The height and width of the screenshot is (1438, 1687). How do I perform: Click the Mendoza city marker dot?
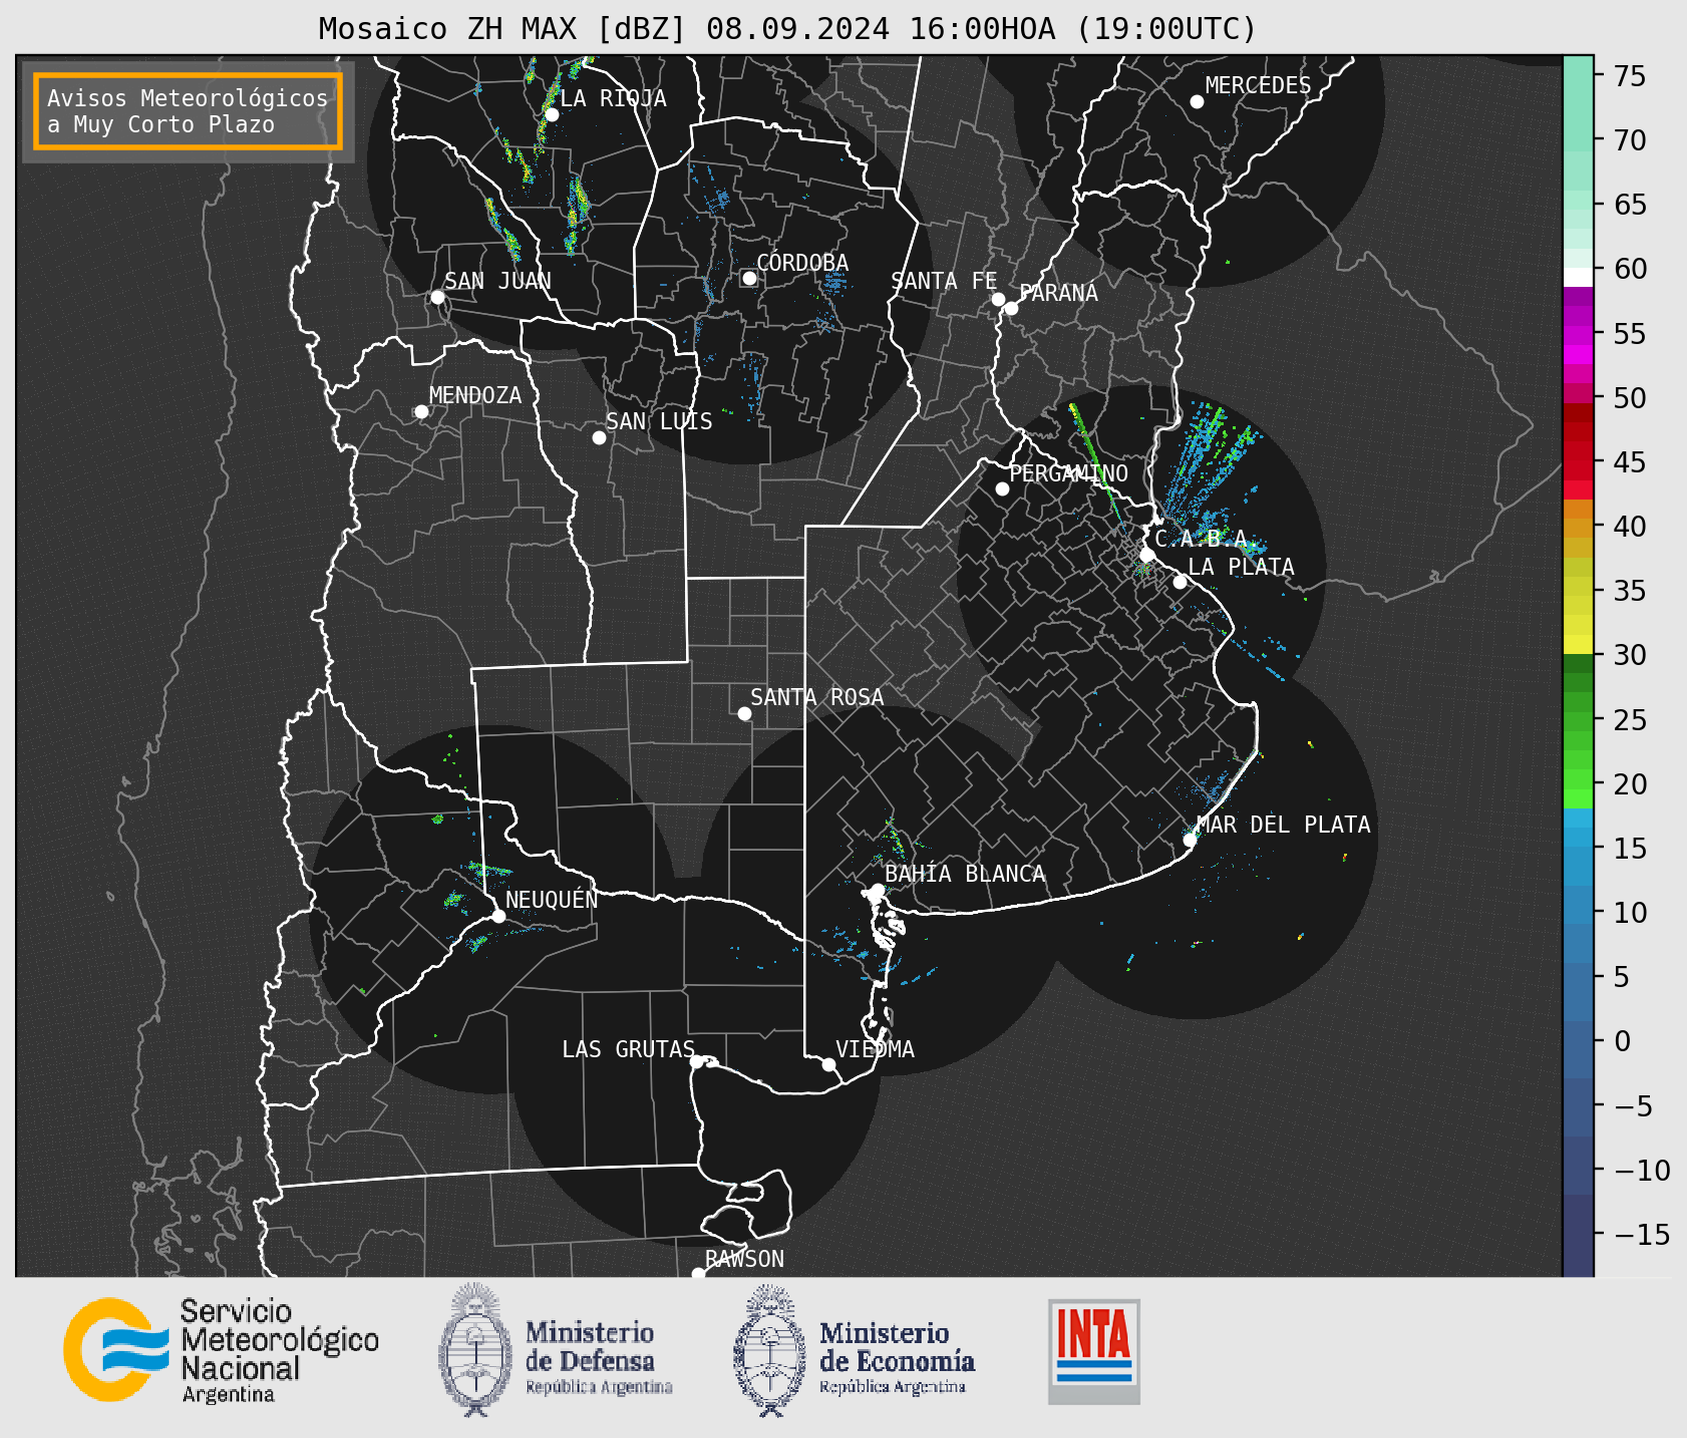tap(422, 412)
